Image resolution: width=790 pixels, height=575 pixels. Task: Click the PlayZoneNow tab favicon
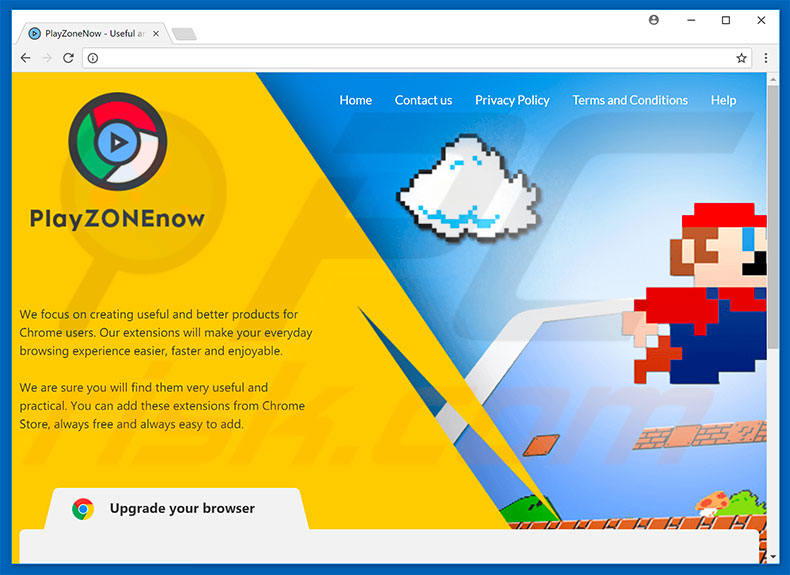(x=34, y=34)
